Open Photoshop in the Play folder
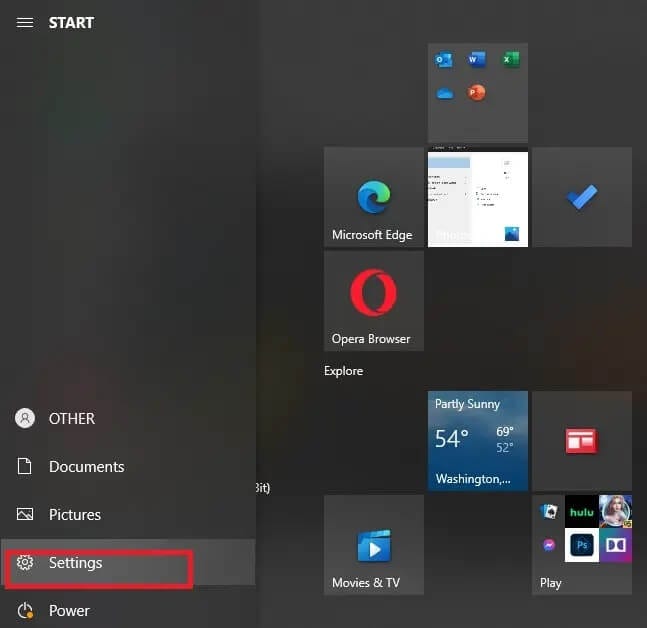 pos(582,545)
